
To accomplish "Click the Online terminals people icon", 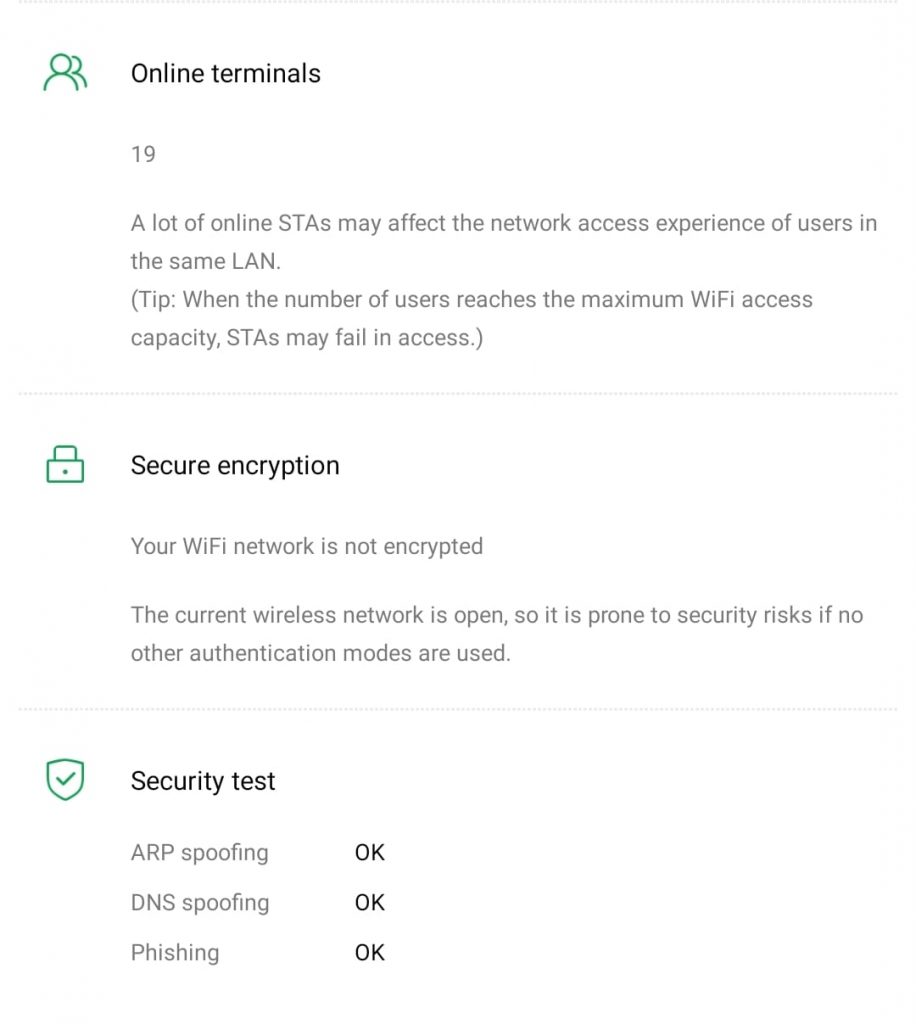I will [x=65, y=73].
